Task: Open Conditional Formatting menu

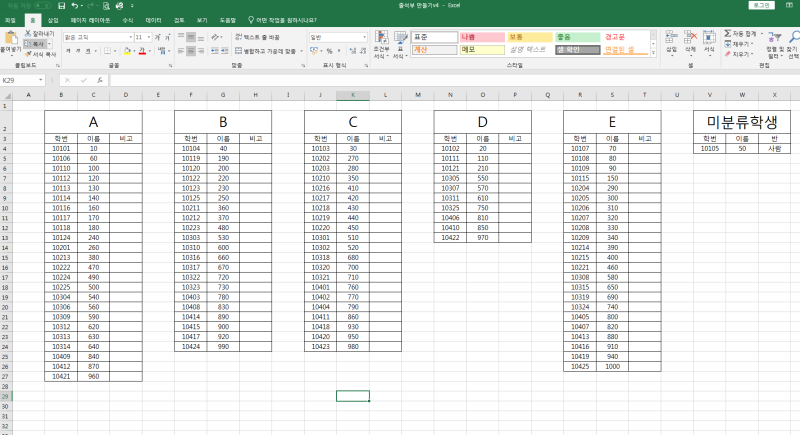Action: pyautogui.click(x=381, y=44)
